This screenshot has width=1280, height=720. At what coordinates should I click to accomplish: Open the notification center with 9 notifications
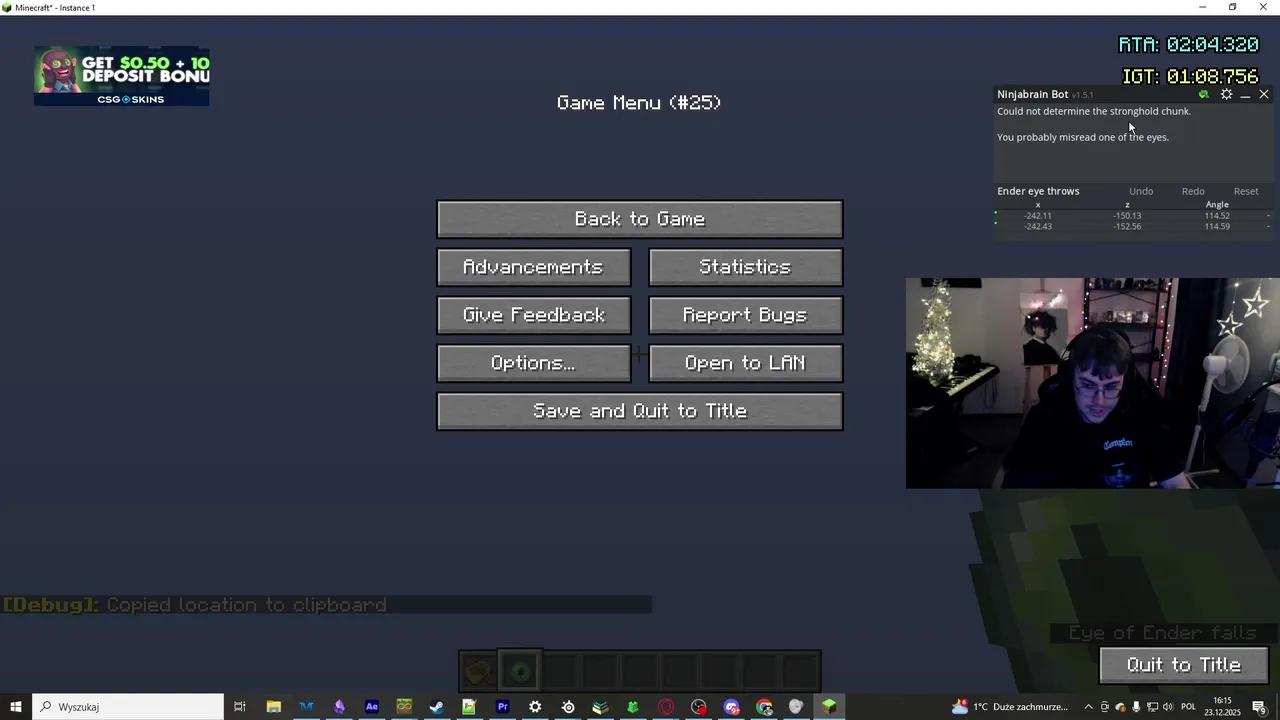[1260, 707]
